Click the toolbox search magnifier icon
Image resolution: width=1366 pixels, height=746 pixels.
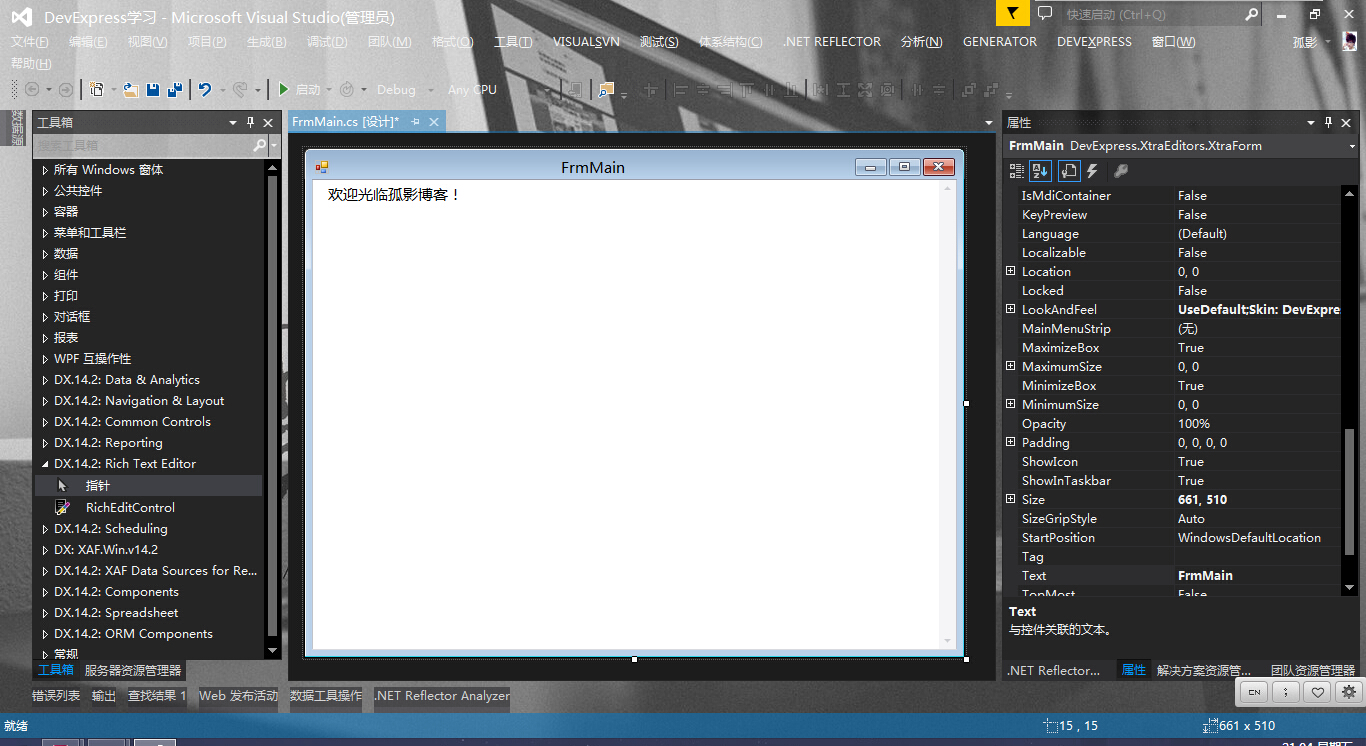coord(259,145)
